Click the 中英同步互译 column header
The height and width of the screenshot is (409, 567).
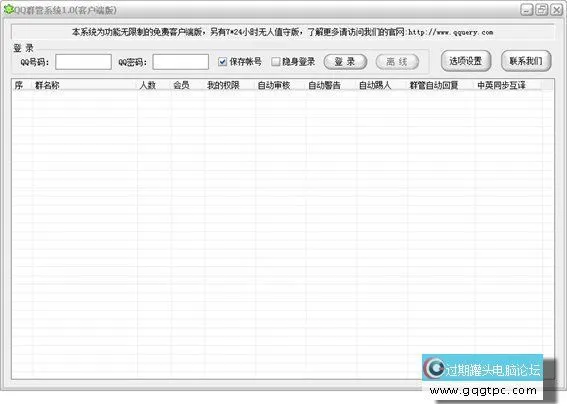(508, 85)
